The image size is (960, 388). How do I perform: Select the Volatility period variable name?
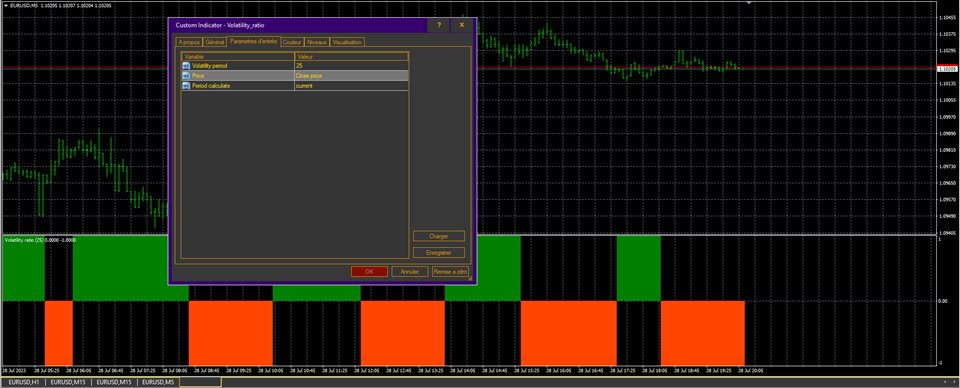[209, 65]
